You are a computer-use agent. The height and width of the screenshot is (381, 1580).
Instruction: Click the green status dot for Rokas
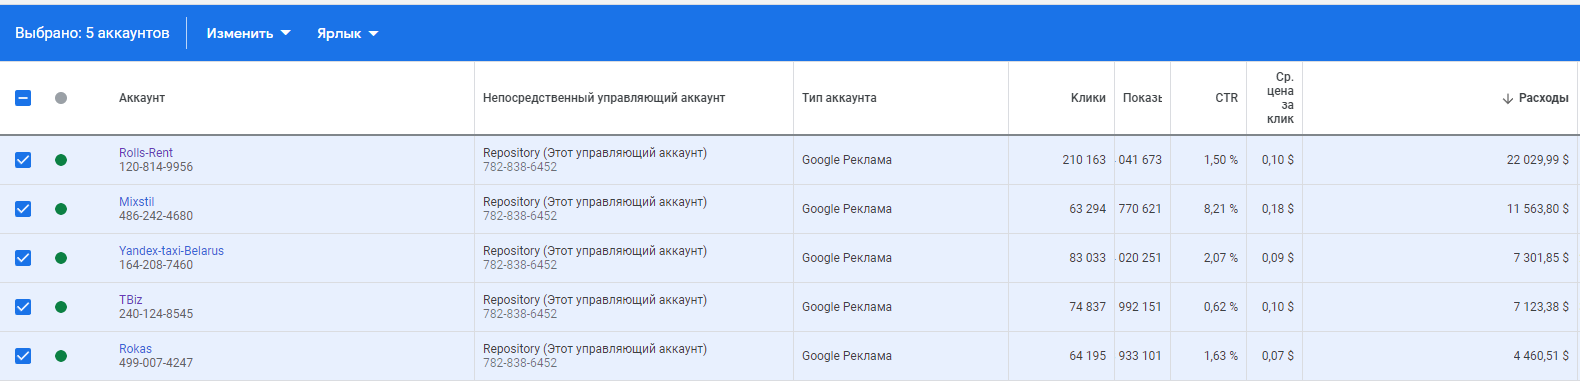[x=61, y=356]
